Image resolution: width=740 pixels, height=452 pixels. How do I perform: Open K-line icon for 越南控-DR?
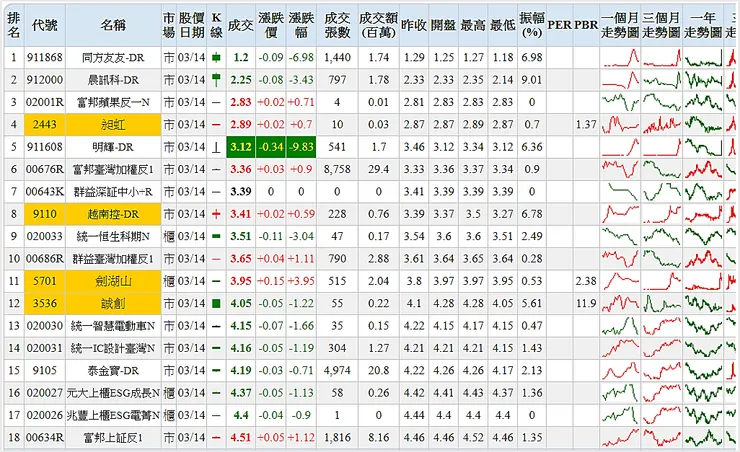tap(216, 214)
